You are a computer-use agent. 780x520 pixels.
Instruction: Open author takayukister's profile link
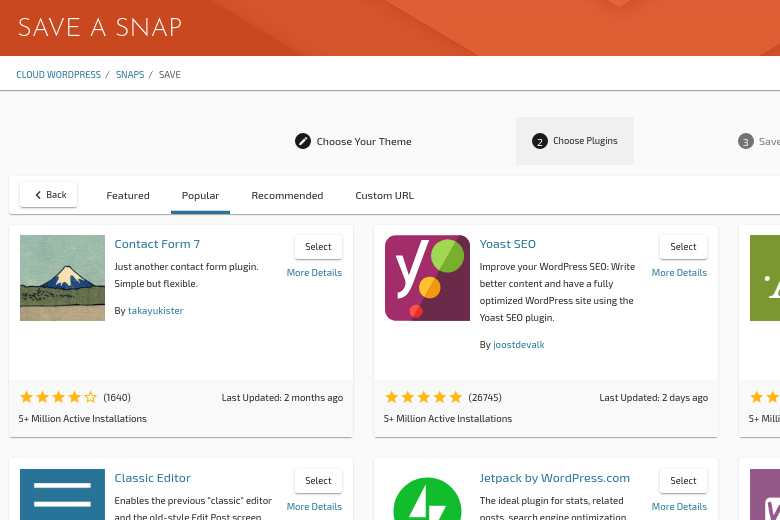coord(156,311)
